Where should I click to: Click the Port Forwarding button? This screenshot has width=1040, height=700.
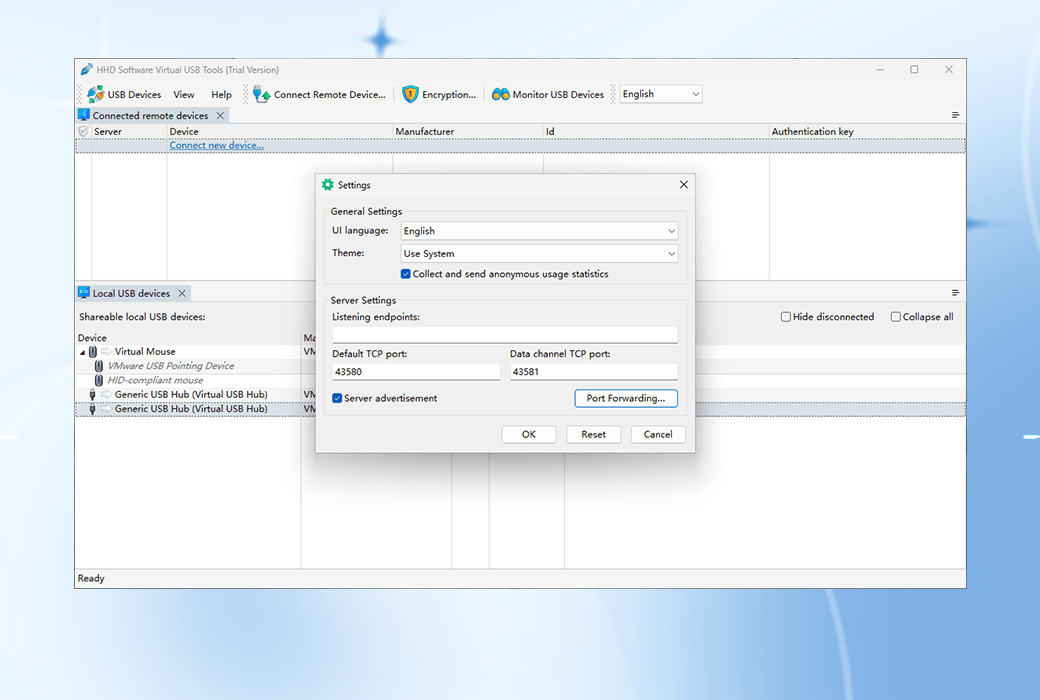click(625, 398)
